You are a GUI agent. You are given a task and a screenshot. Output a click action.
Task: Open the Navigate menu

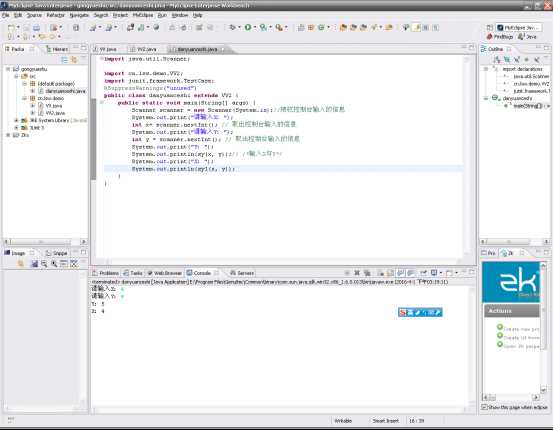tap(79, 15)
